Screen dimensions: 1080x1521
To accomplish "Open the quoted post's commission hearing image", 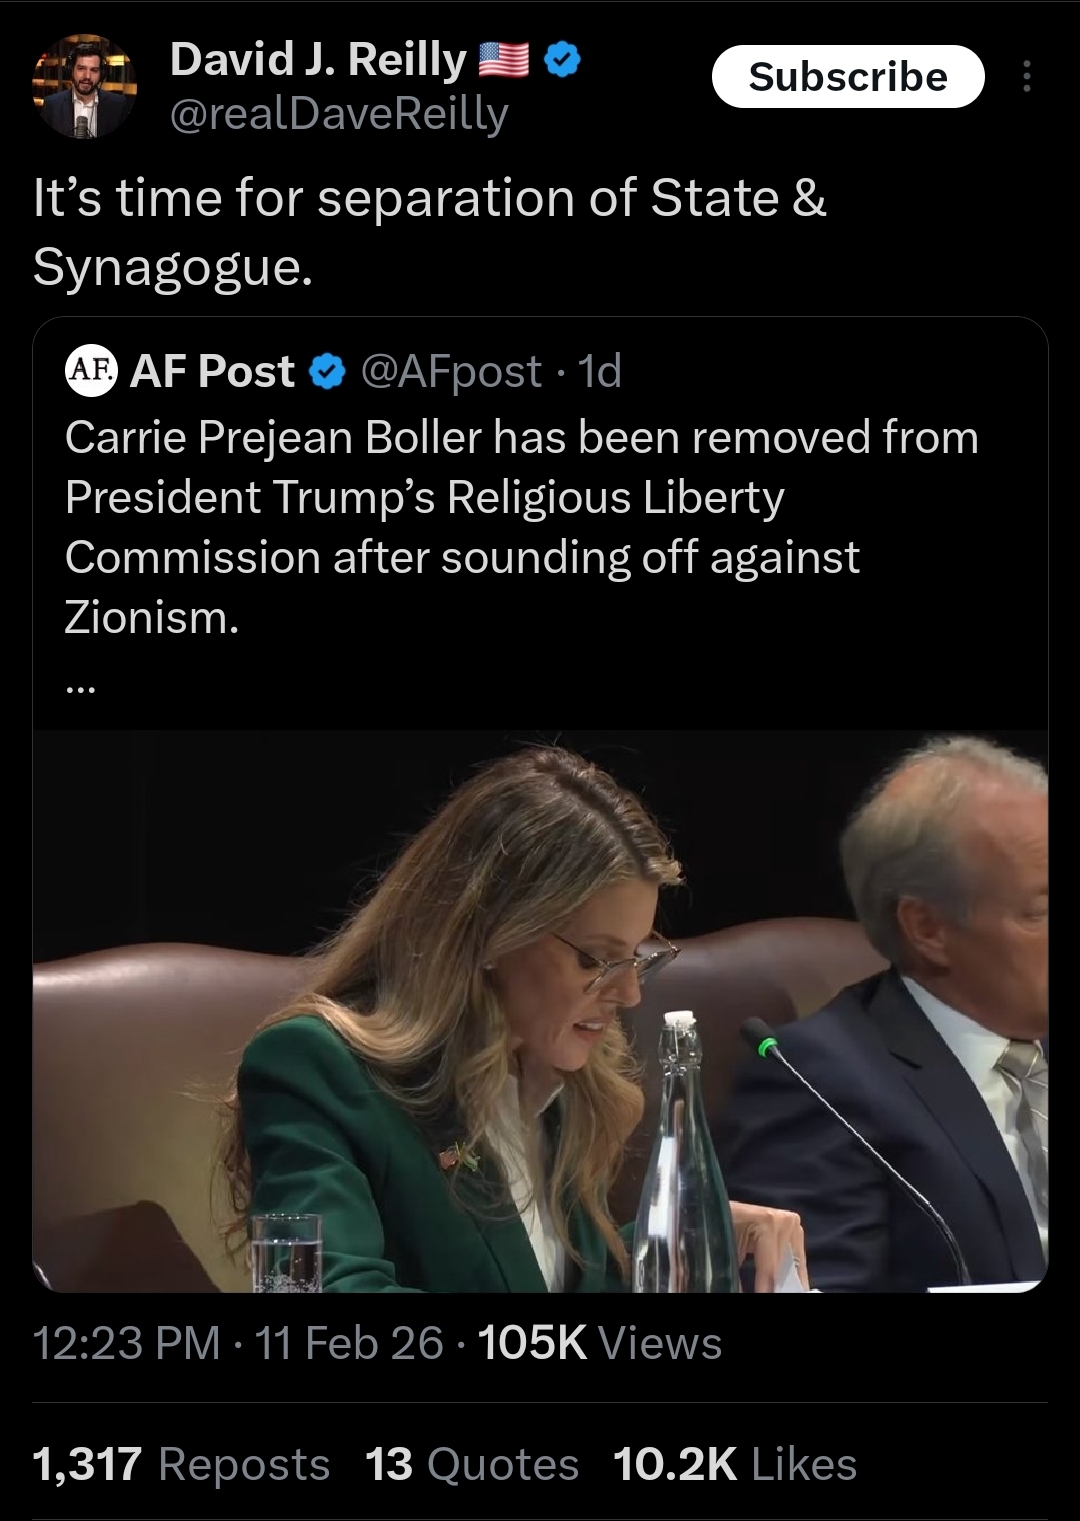I will point(540,1010).
